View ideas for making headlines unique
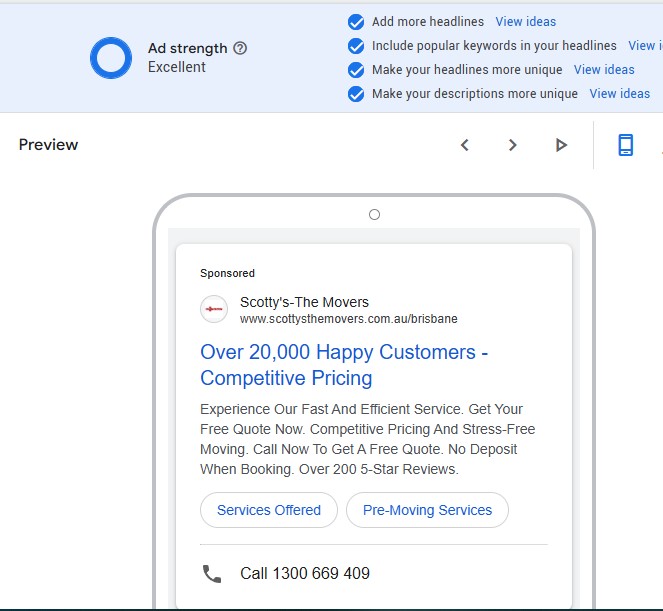 click(x=604, y=70)
